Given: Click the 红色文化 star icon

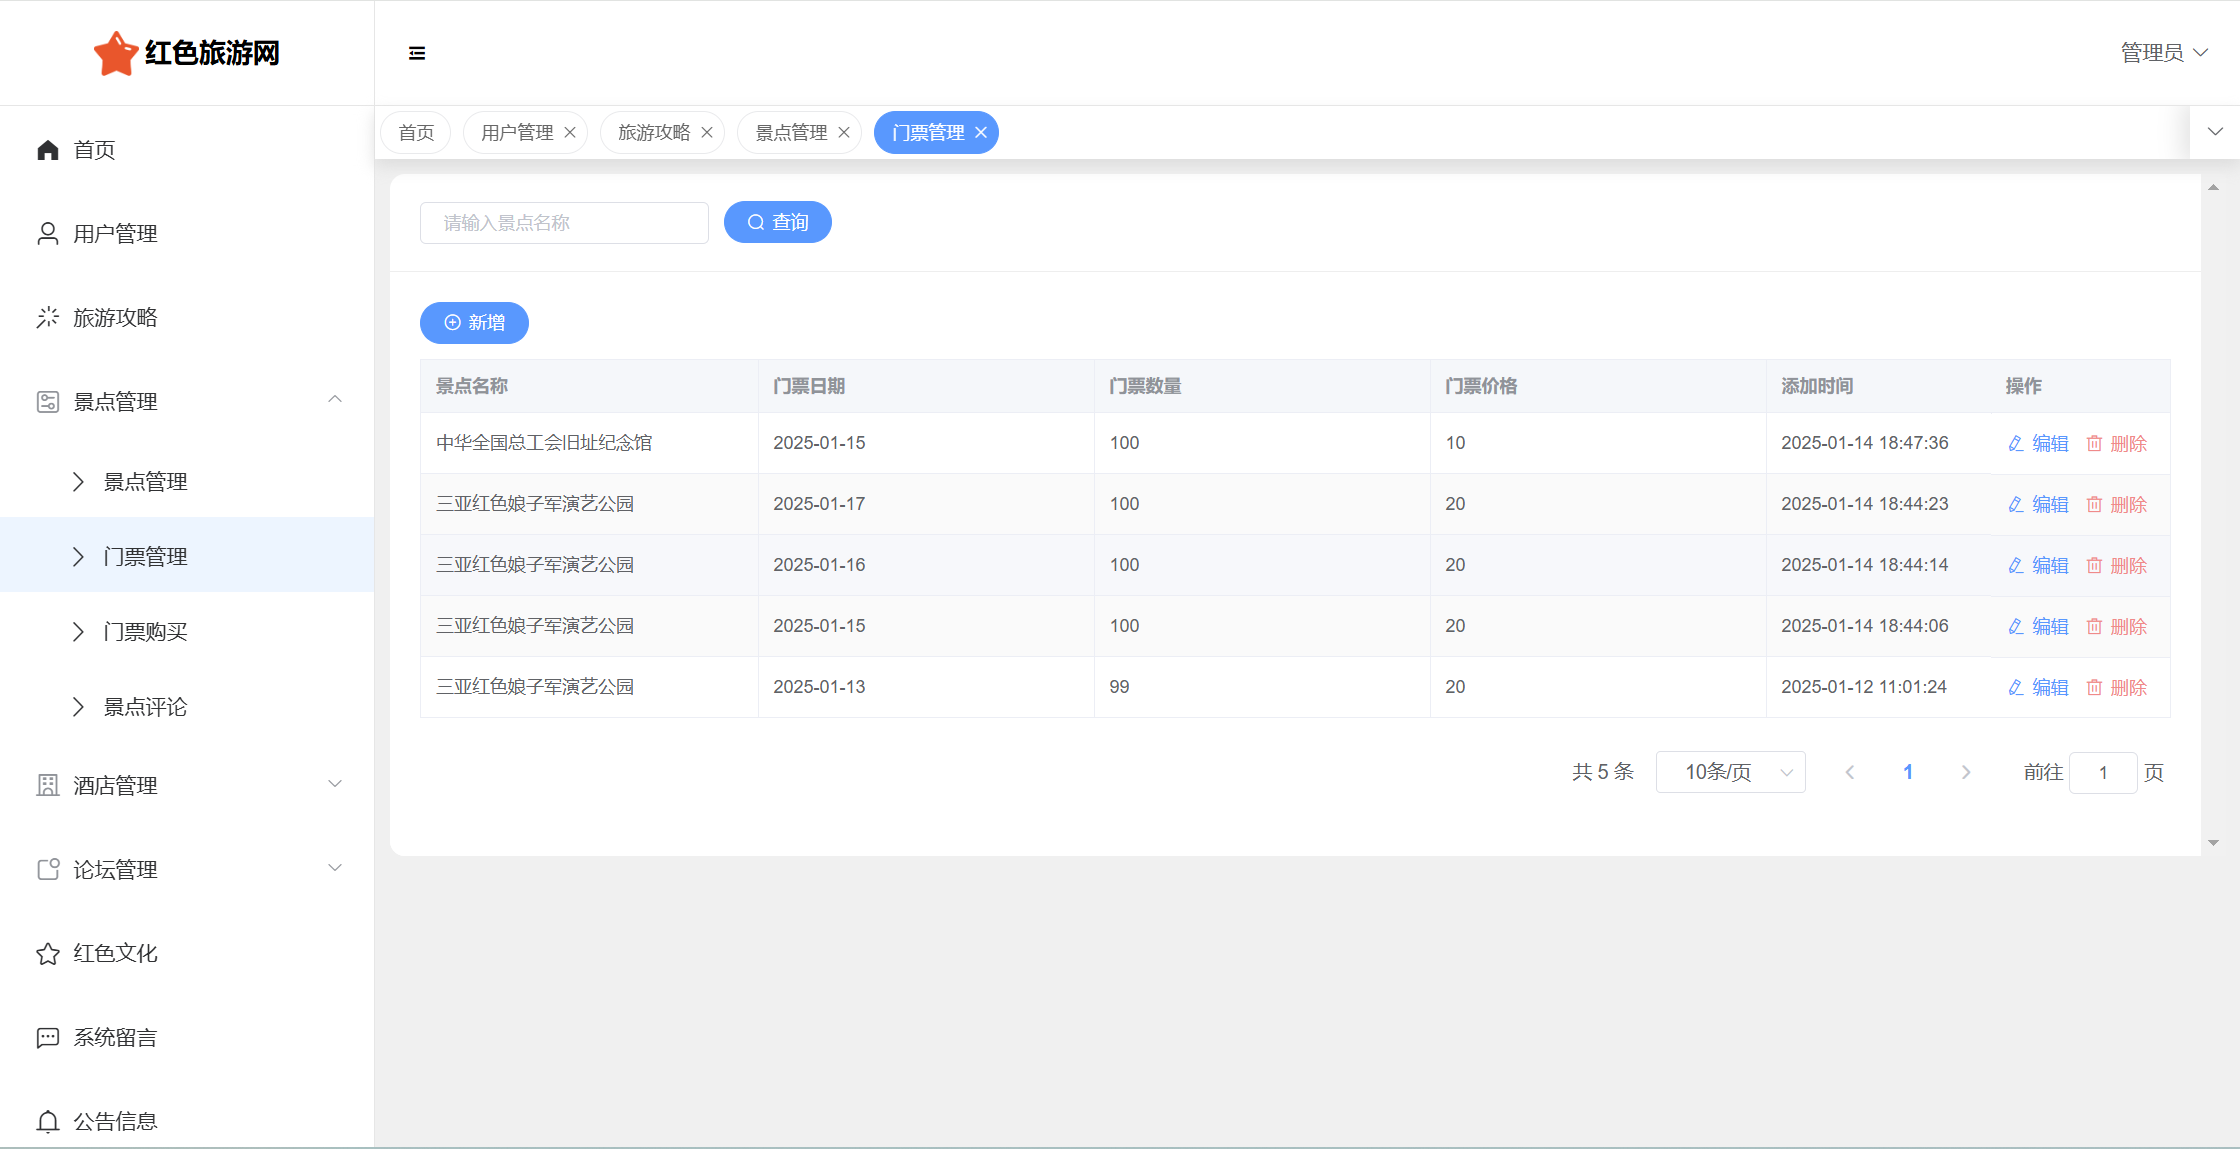Looking at the screenshot, I should (48, 954).
